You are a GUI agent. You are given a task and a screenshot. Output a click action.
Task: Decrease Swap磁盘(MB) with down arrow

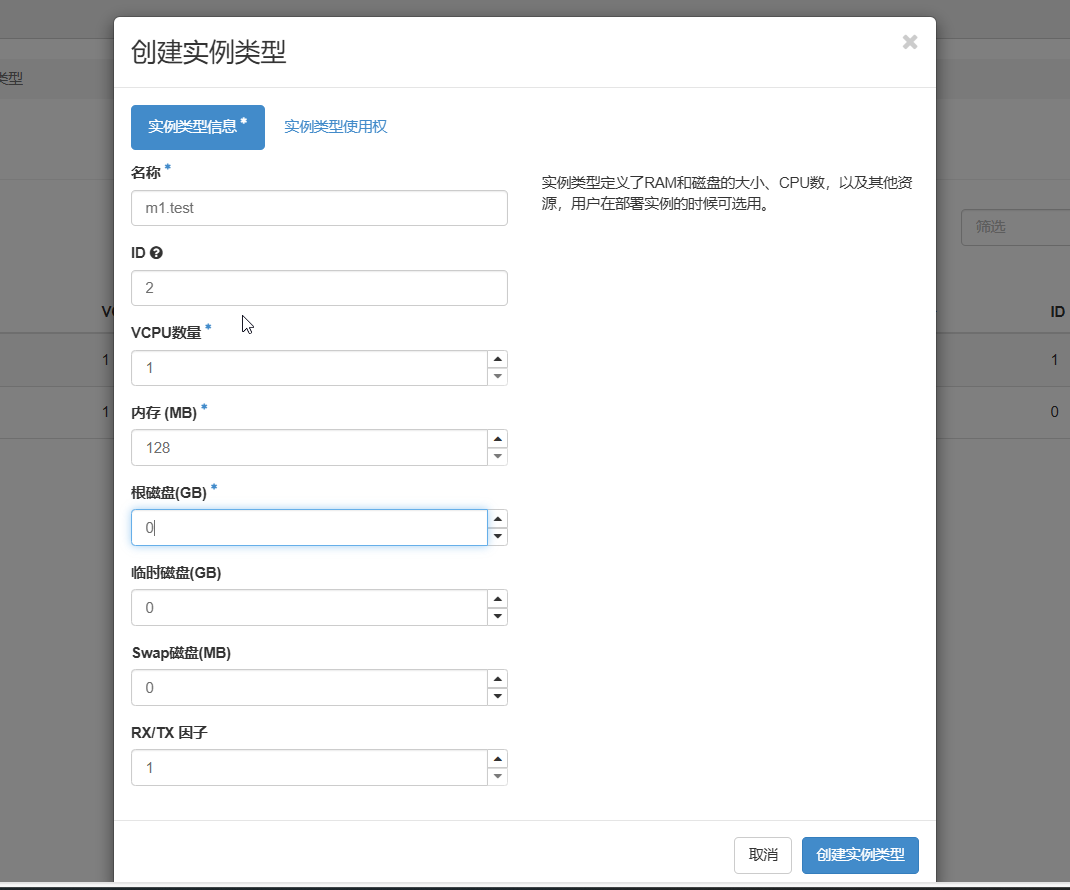tap(497, 696)
